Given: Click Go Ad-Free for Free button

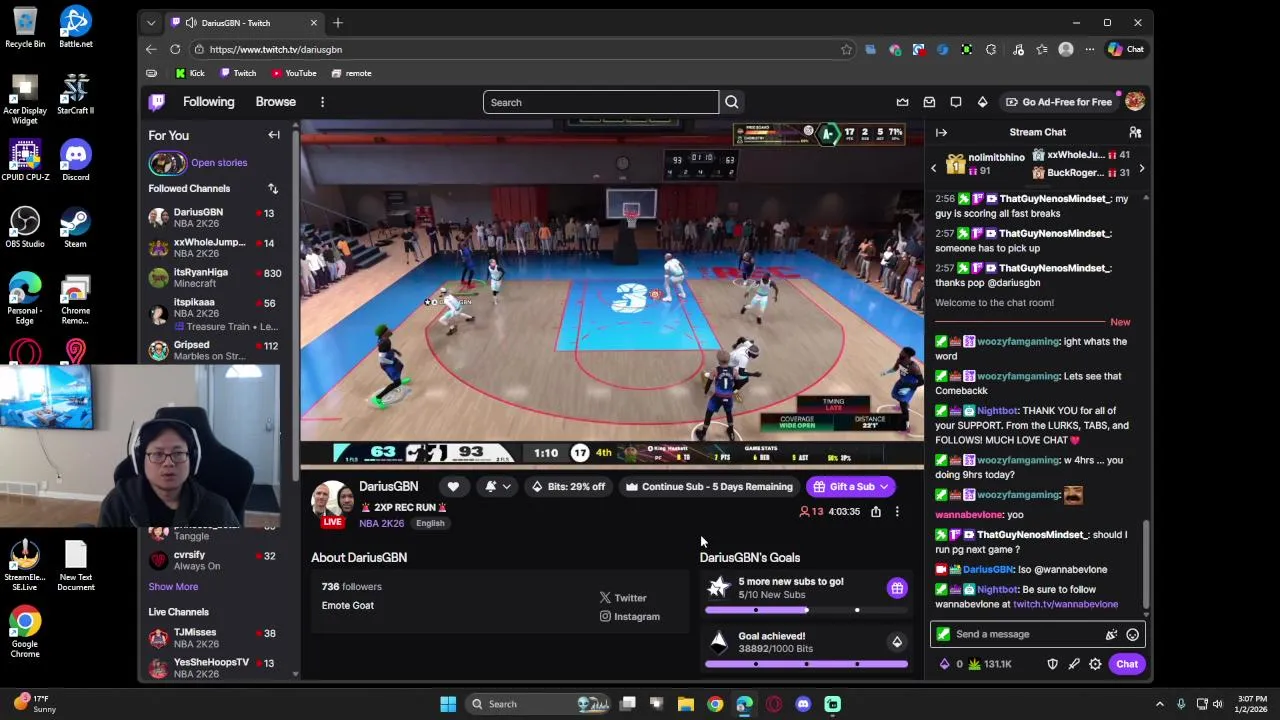Looking at the screenshot, I should click(1059, 102).
